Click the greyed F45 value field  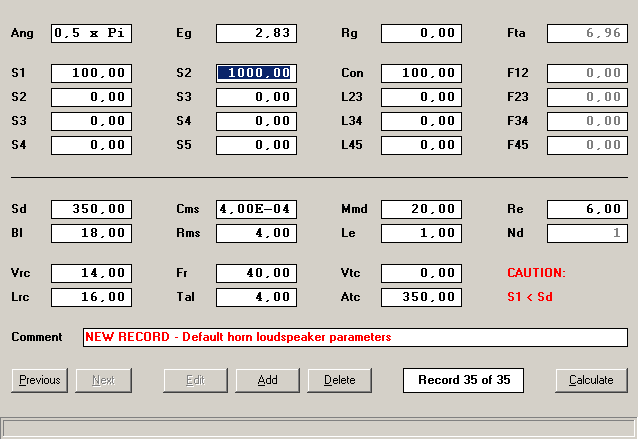pyautogui.click(x=587, y=145)
